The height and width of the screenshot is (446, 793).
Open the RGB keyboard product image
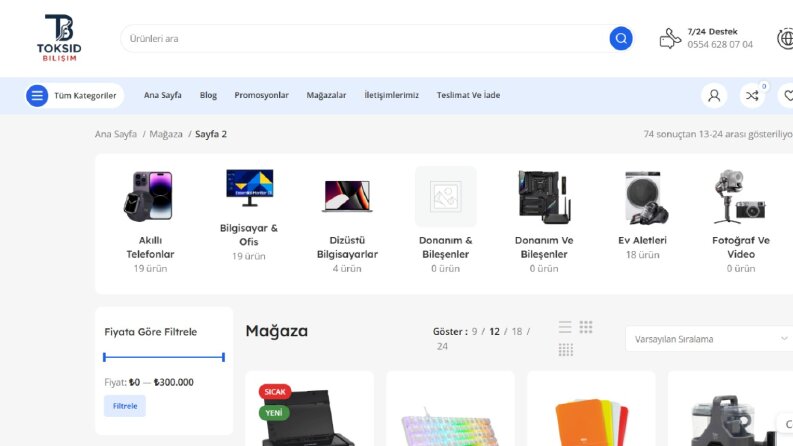pos(450,425)
